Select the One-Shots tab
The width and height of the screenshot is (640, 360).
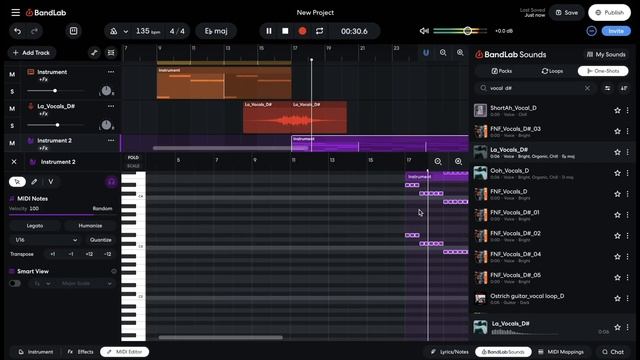[x=603, y=71]
